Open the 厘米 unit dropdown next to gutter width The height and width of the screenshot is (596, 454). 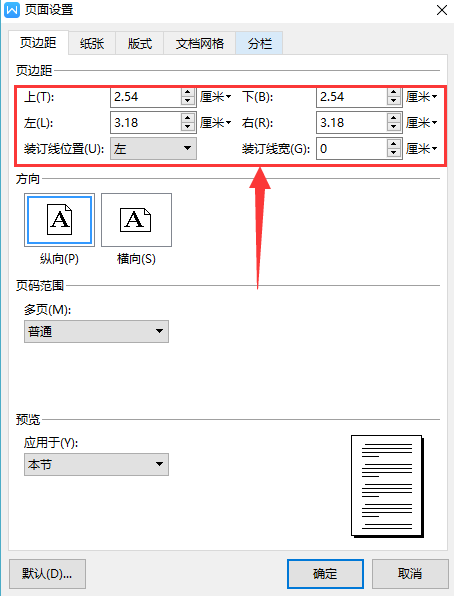coord(422,149)
